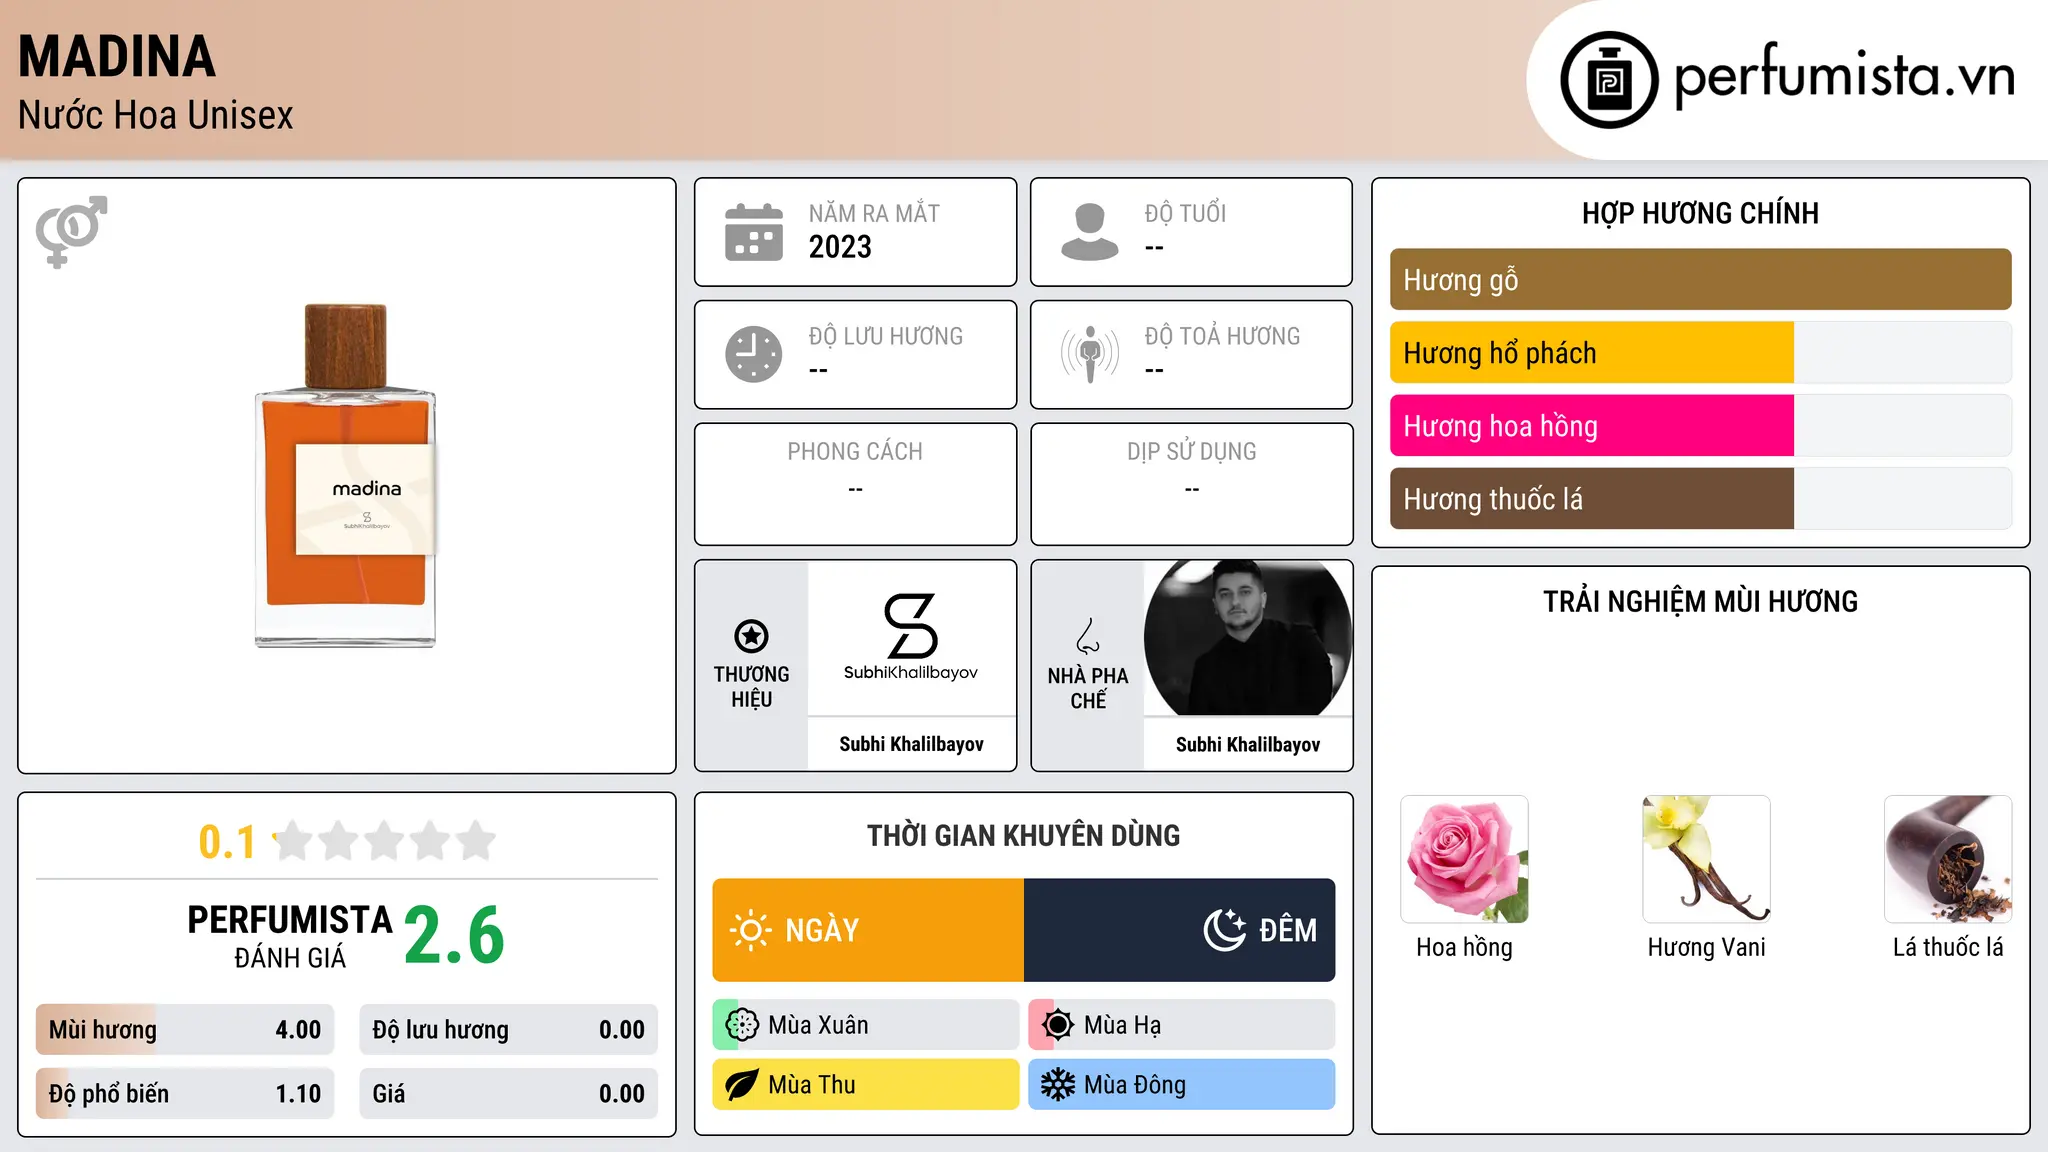Screen dimensions: 2048x1152
Task: Click the 2.6 Perfumista score
Action: click(455, 936)
